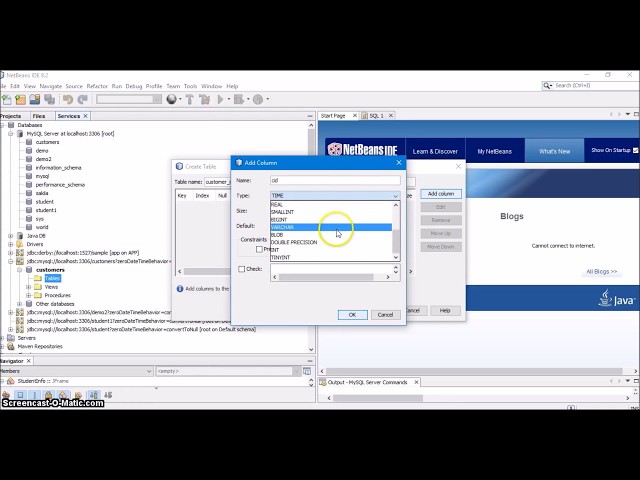
Task: Expand the Other databases node
Action: (x=20, y=304)
